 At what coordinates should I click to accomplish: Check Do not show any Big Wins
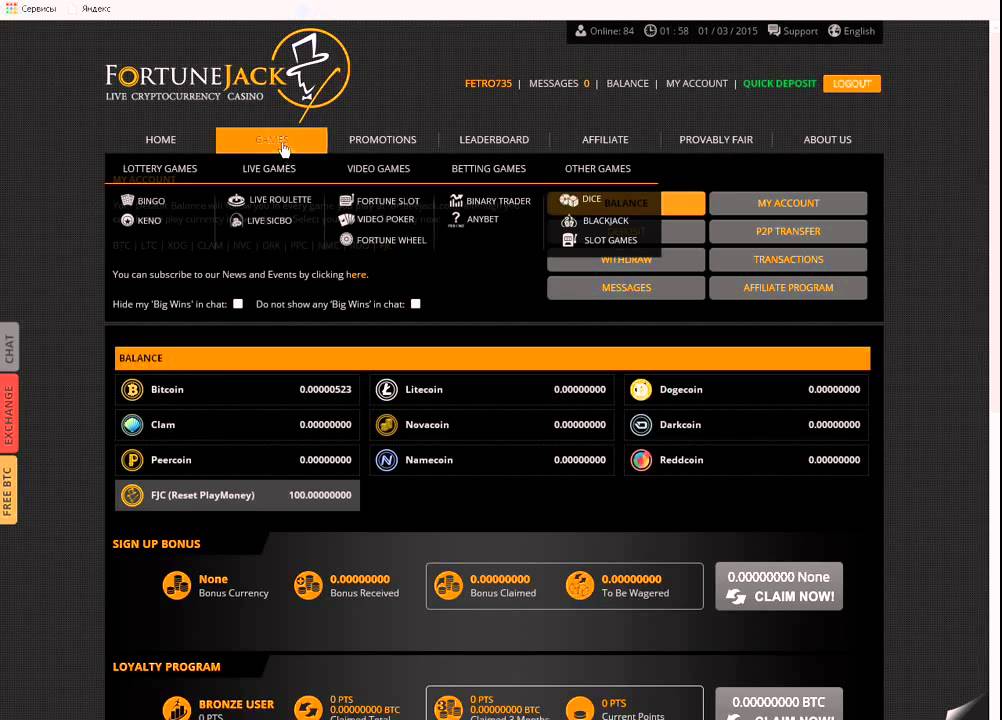(x=416, y=303)
